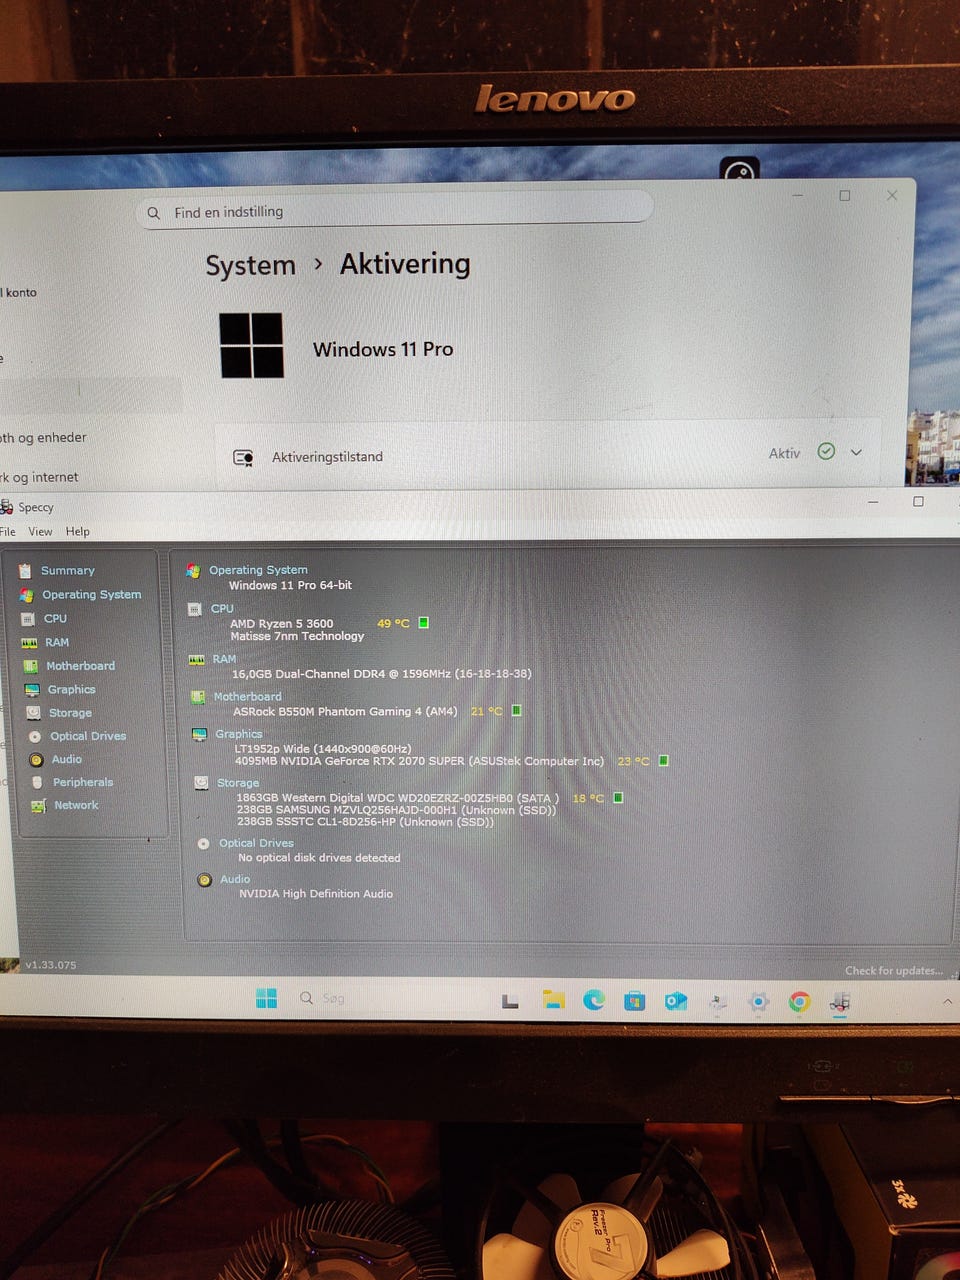Click Storage drive icon in summary pane
Screen dimensions: 960x1280
coord(201,783)
